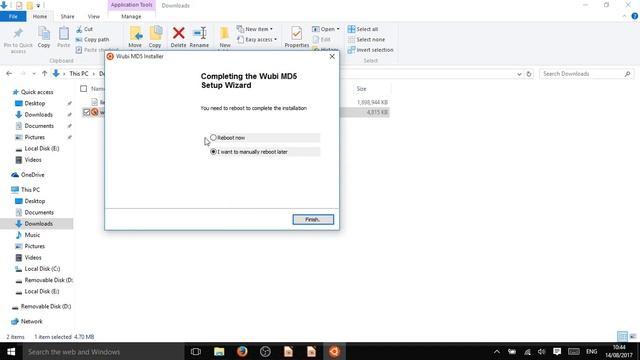Switch to the Share ribbon tab
The image size is (640, 360).
pyautogui.click(x=67, y=16)
